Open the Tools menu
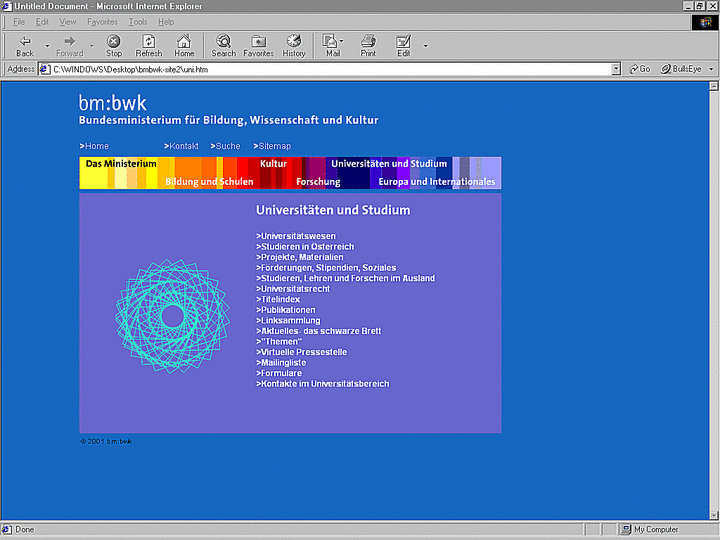 point(138,22)
